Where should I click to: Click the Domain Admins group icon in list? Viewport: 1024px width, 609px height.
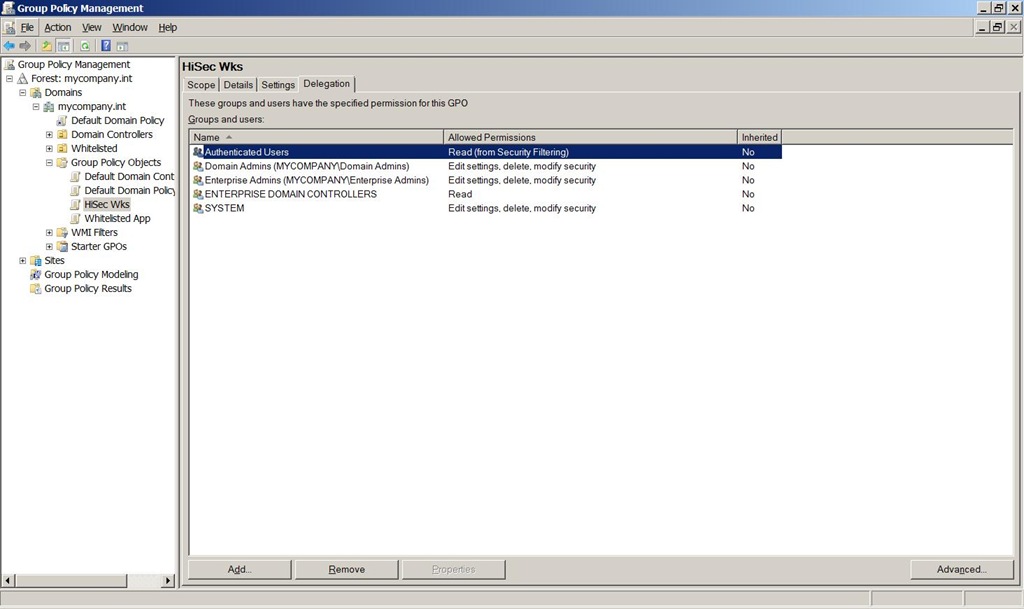point(198,166)
